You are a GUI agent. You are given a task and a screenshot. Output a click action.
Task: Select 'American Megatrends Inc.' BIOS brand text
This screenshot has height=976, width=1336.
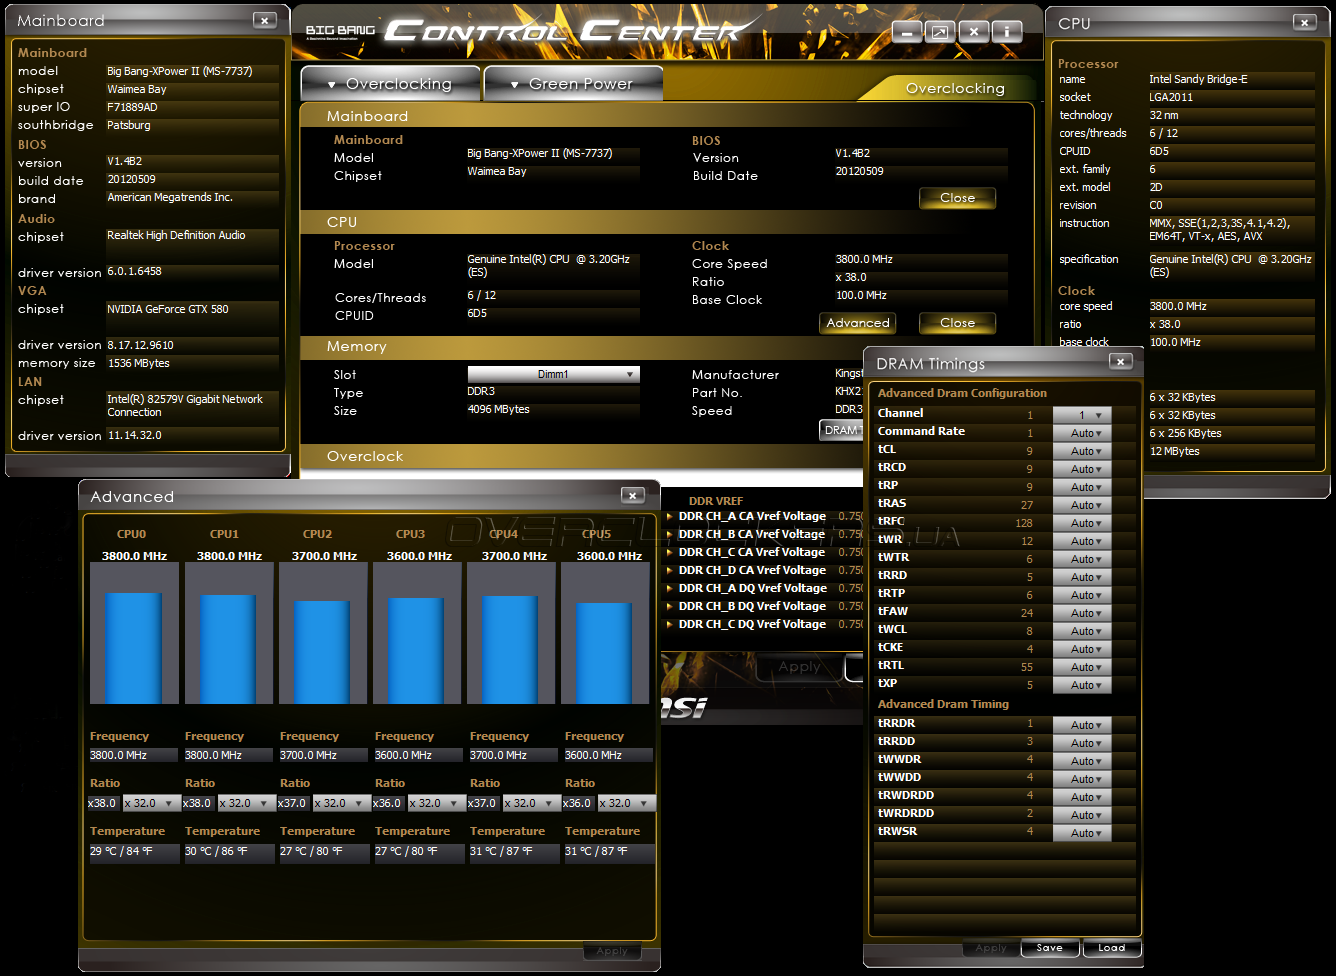coord(170,197)
